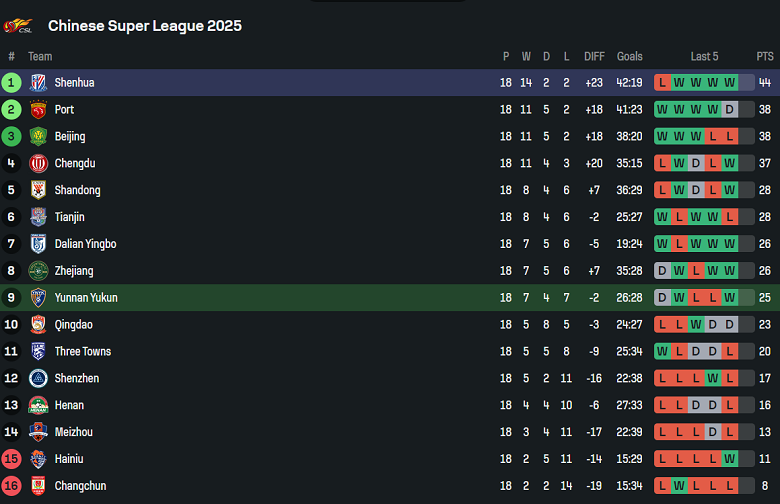Open the Tianjin team page
The image size is (780, 504).
(69, 217)
